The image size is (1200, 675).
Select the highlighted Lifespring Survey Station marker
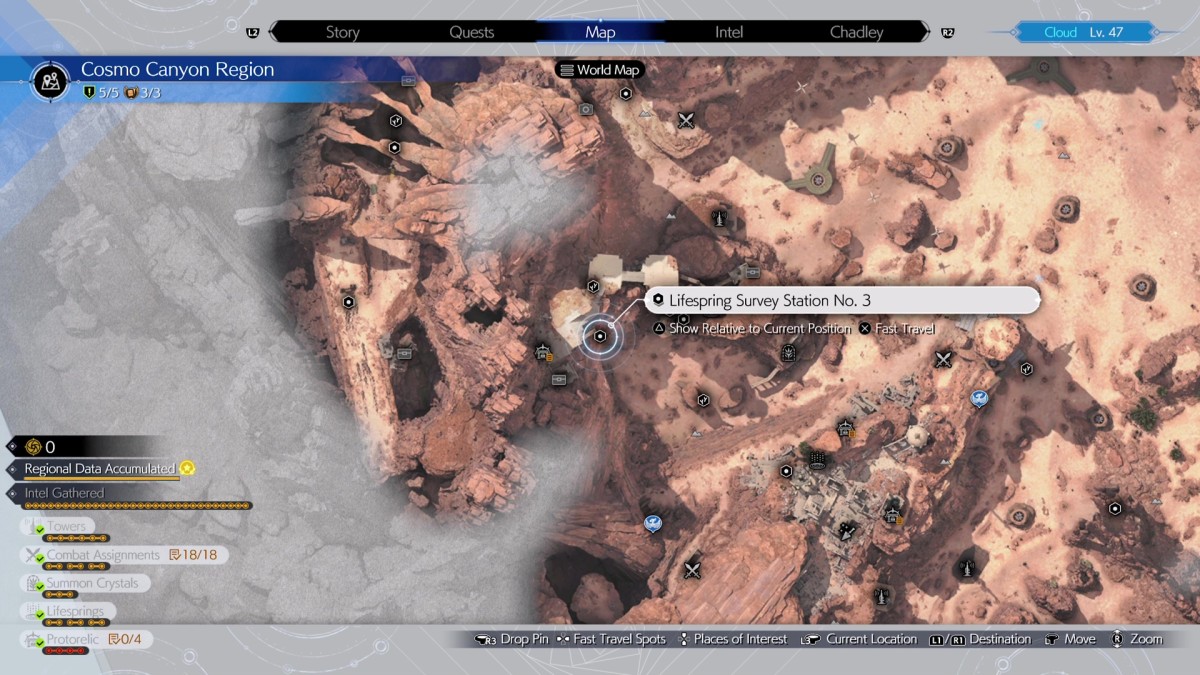tap(599, 337)
